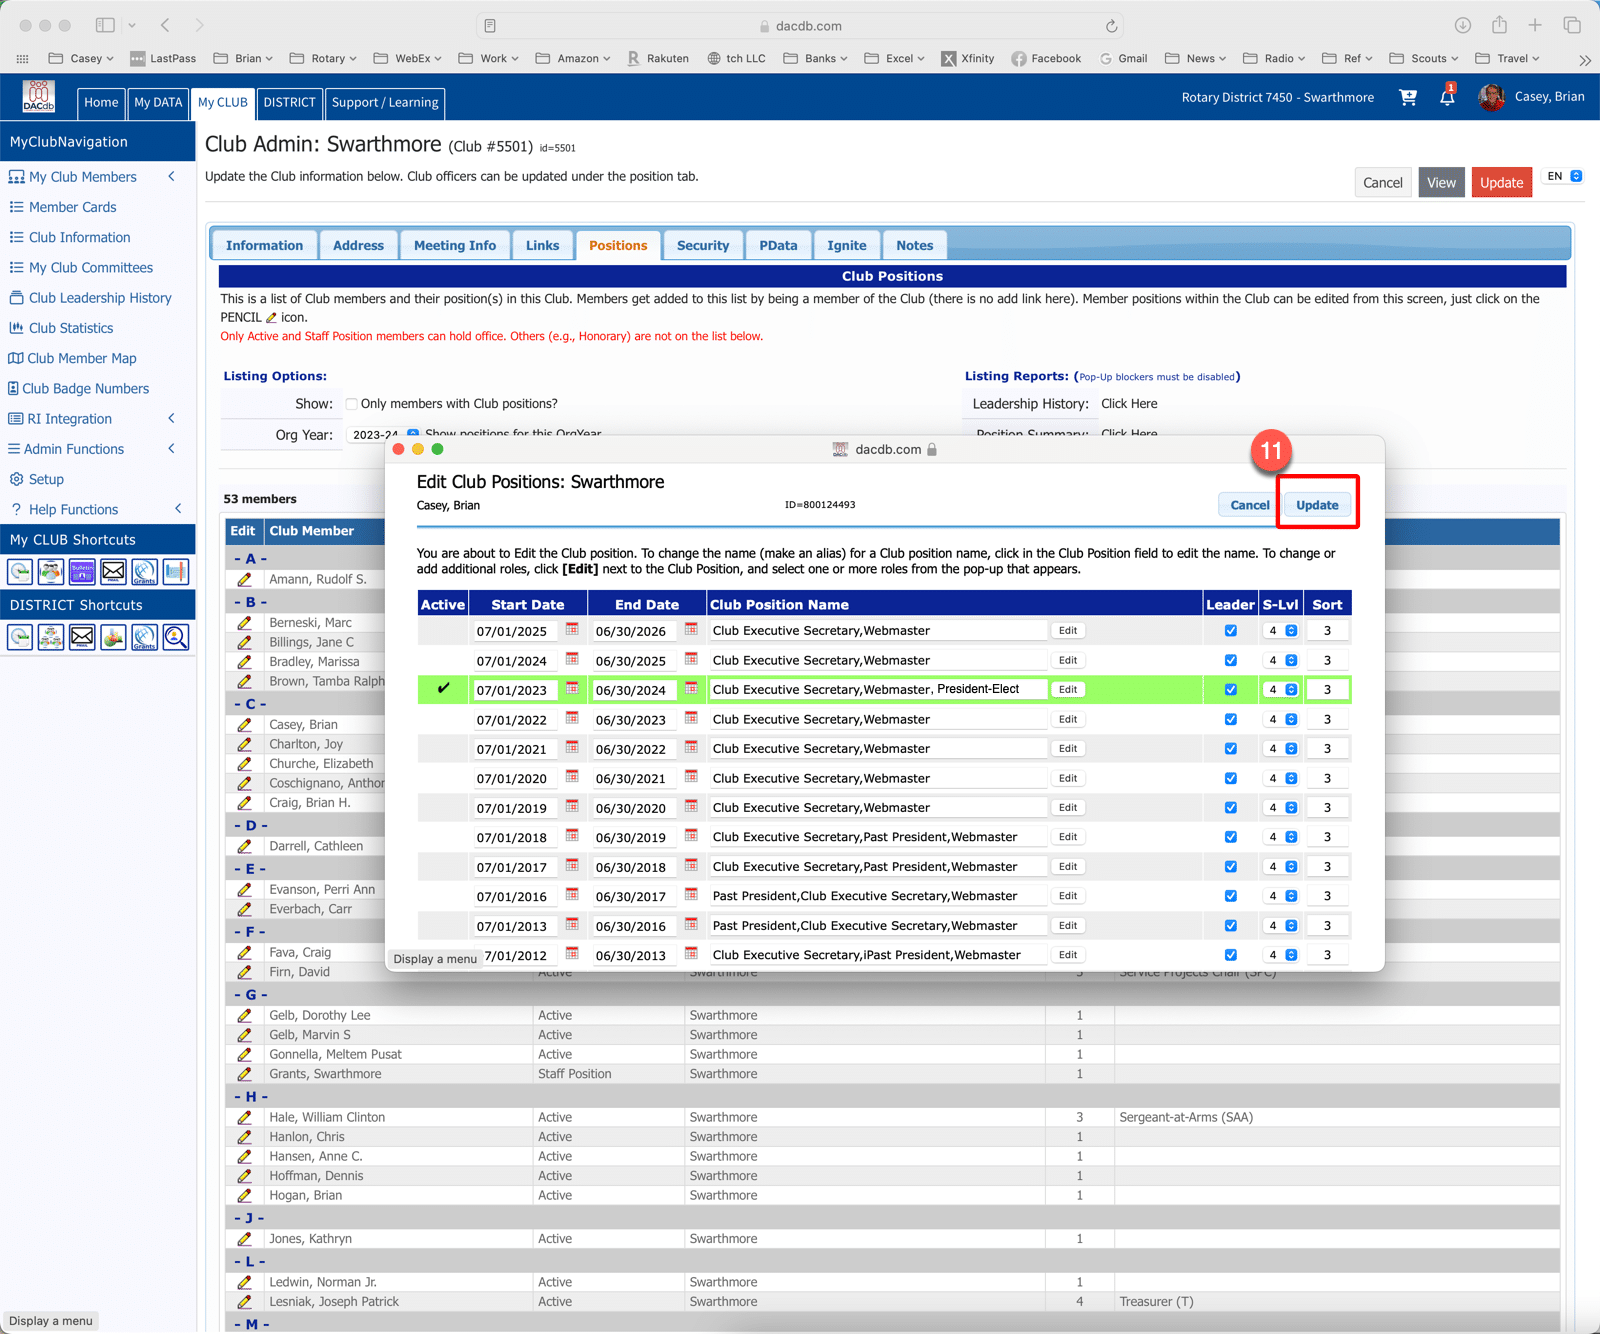Click Sort field for 07/01/2021 row
Viewport: 1600px width, 1334px height.
(1327, 749)
